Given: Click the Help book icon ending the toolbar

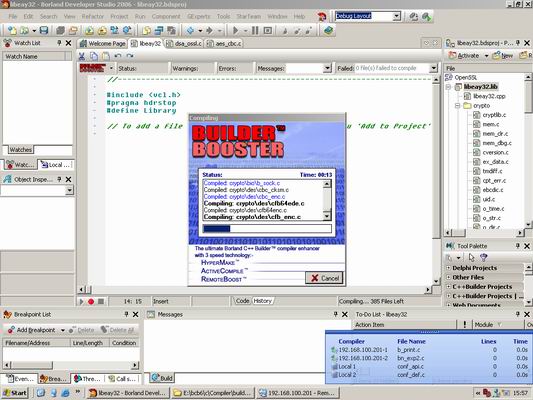Looking at the screenshot, I should point(328,30).
